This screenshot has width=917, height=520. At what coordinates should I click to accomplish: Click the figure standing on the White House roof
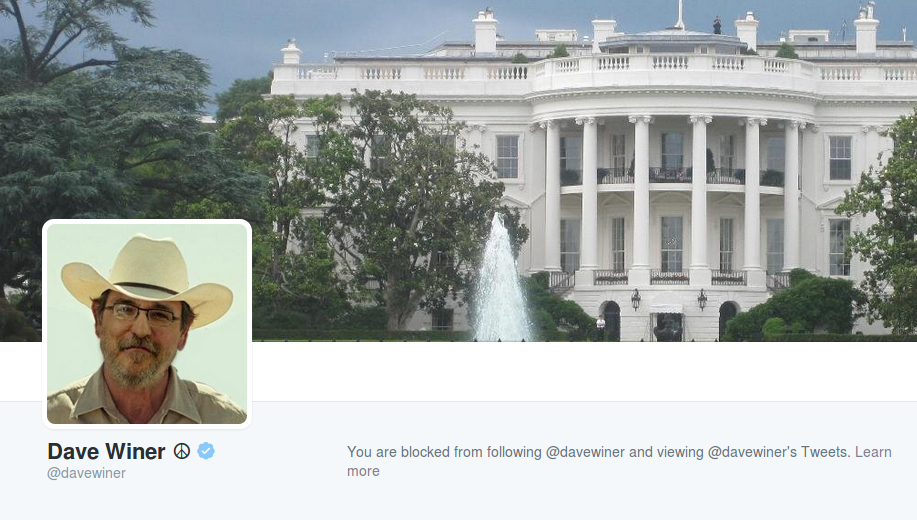tap(716, 26)
